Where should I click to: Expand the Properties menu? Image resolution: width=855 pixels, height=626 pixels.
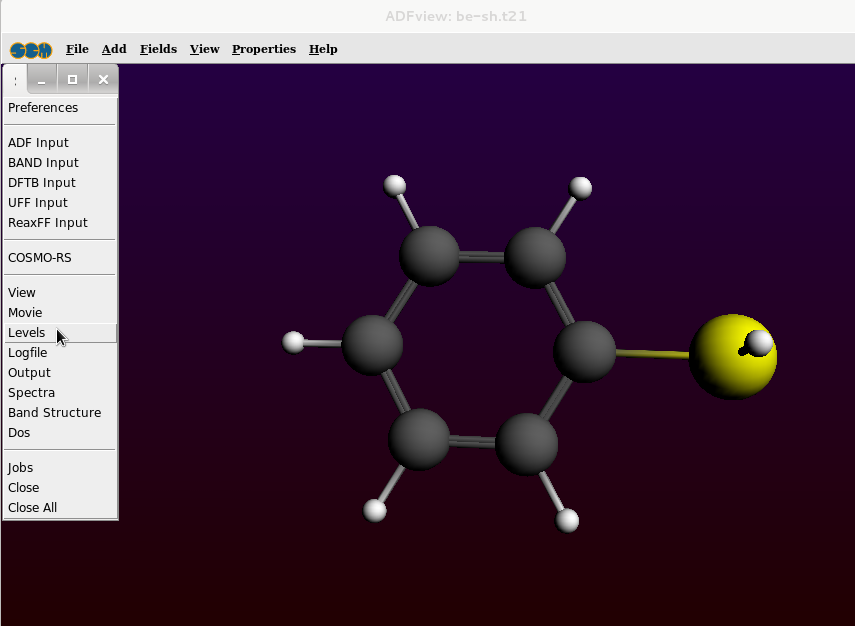[x=264, y=49]
